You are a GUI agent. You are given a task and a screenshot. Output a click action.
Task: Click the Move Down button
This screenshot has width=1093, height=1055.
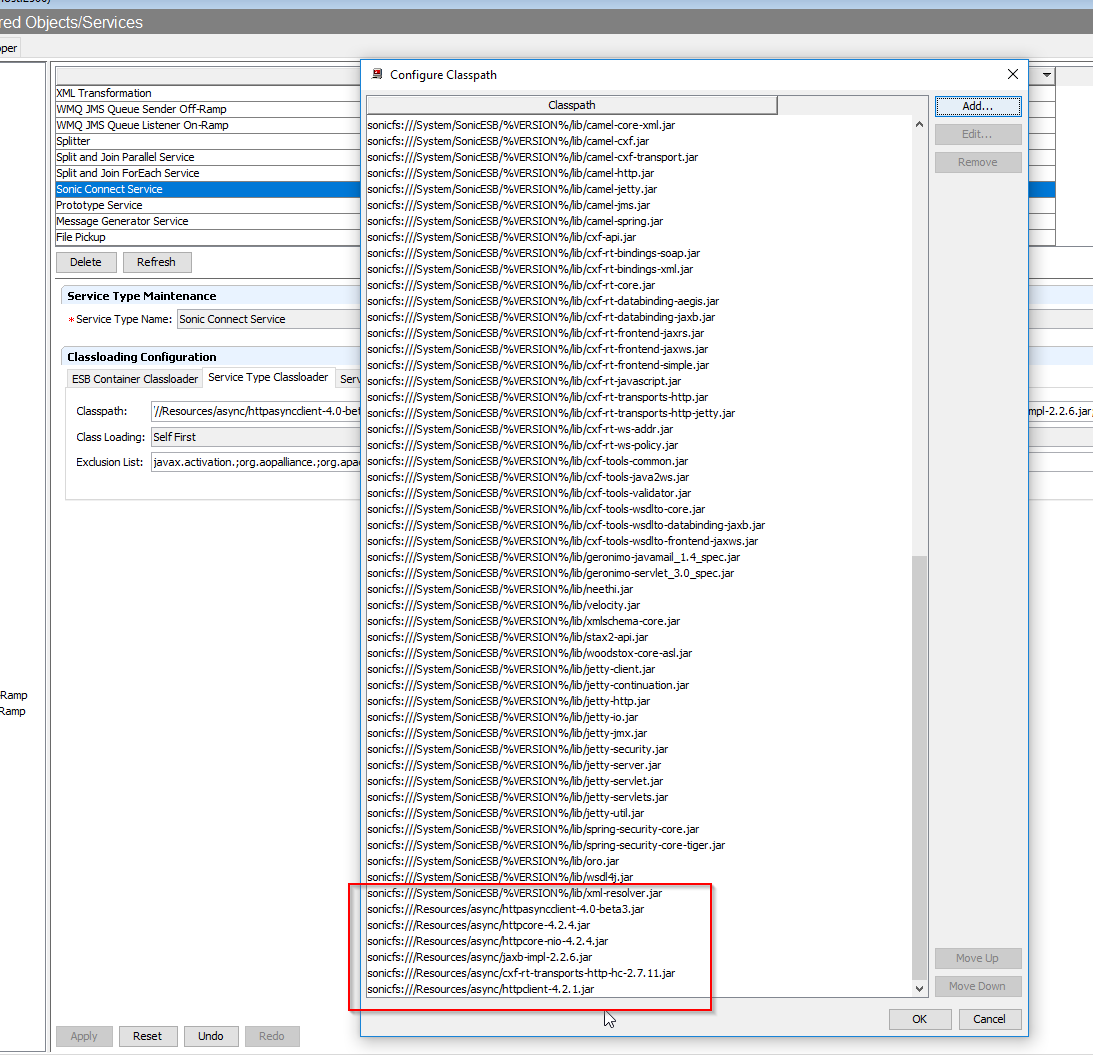tap(977, 986)
